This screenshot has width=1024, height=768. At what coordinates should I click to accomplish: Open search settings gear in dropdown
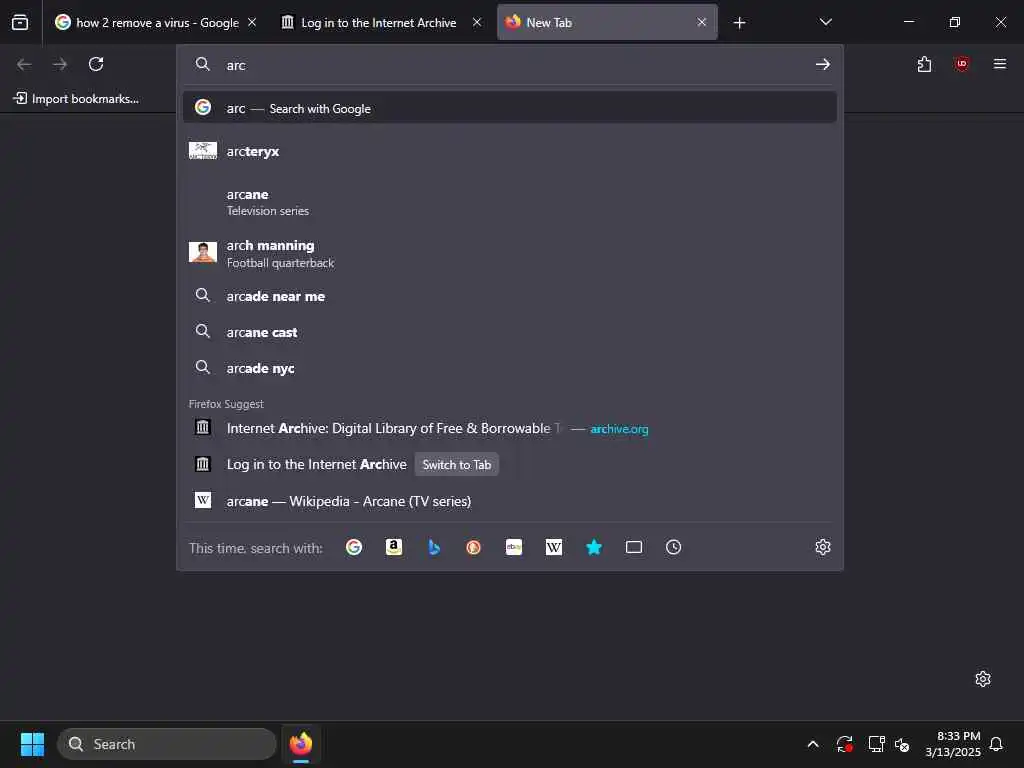coord(823,547)
